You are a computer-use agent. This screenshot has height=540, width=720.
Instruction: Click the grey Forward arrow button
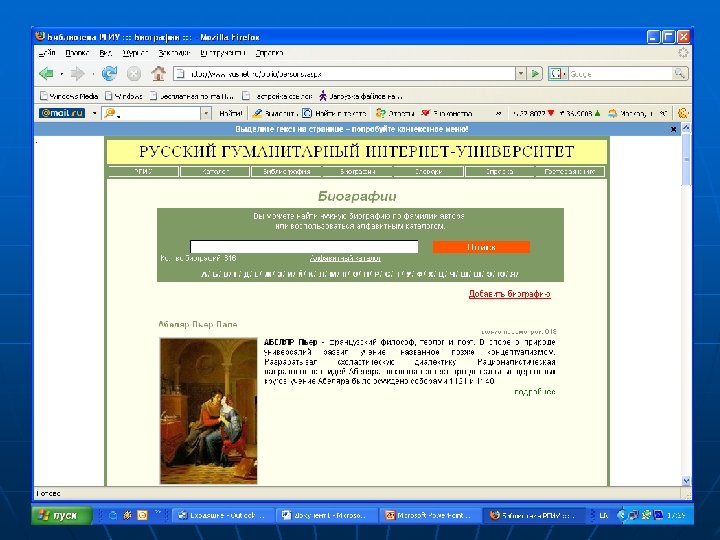[x=78, y=73]
